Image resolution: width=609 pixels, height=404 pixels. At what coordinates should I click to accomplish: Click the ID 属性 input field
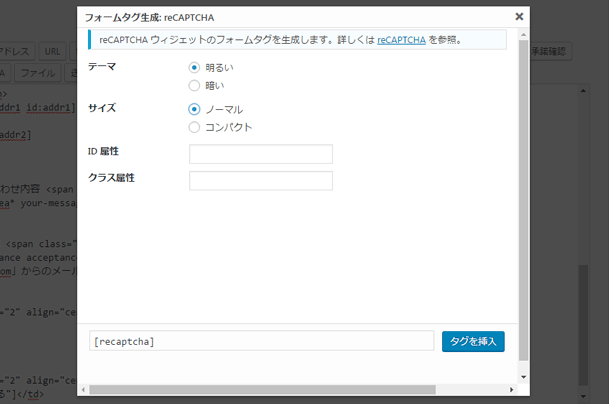261,154
